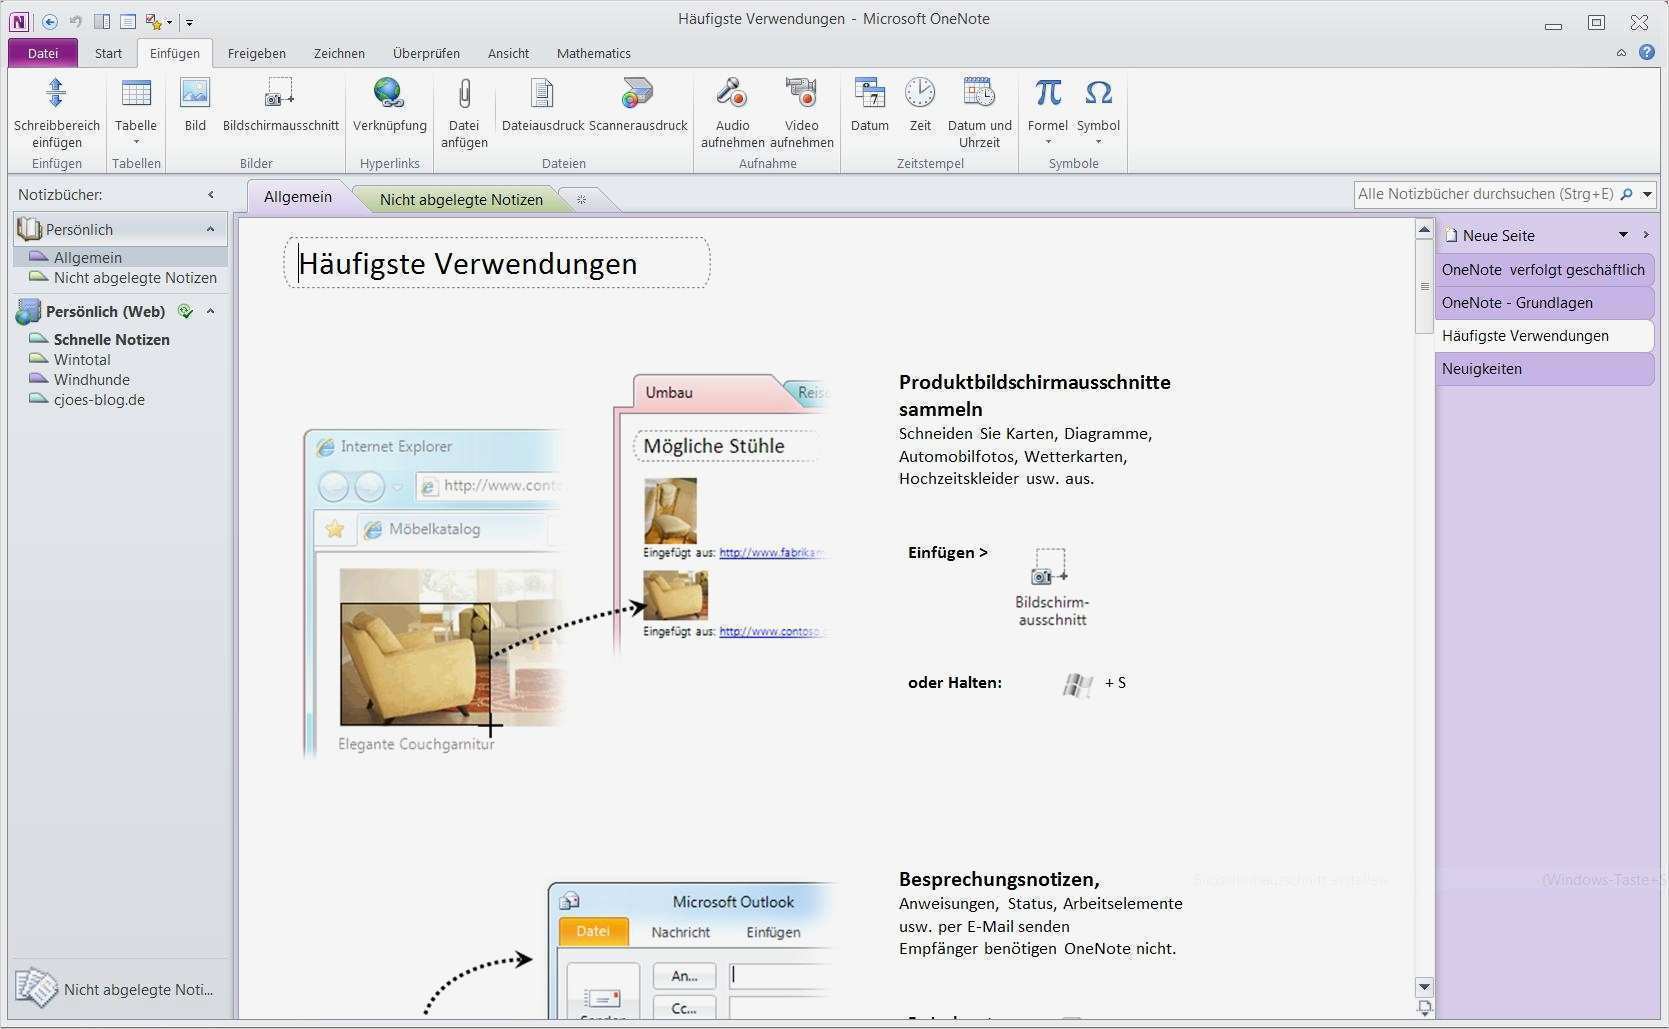
Task: Switch to the Start ribbon tab
Action: (108, 53)
